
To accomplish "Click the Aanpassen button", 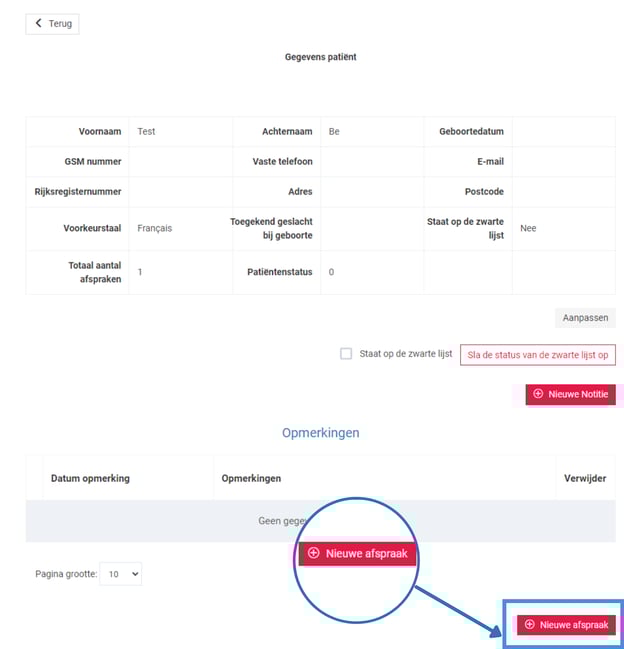I will [585, 318].
